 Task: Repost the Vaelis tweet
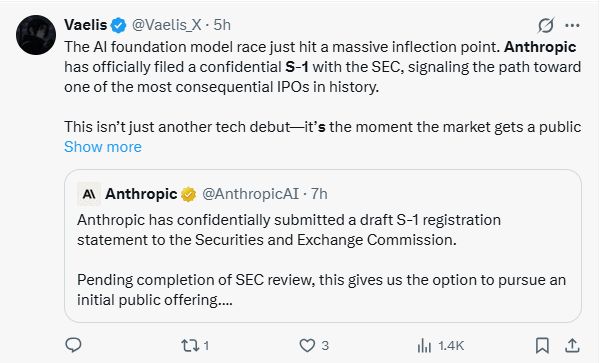point(190,345)
